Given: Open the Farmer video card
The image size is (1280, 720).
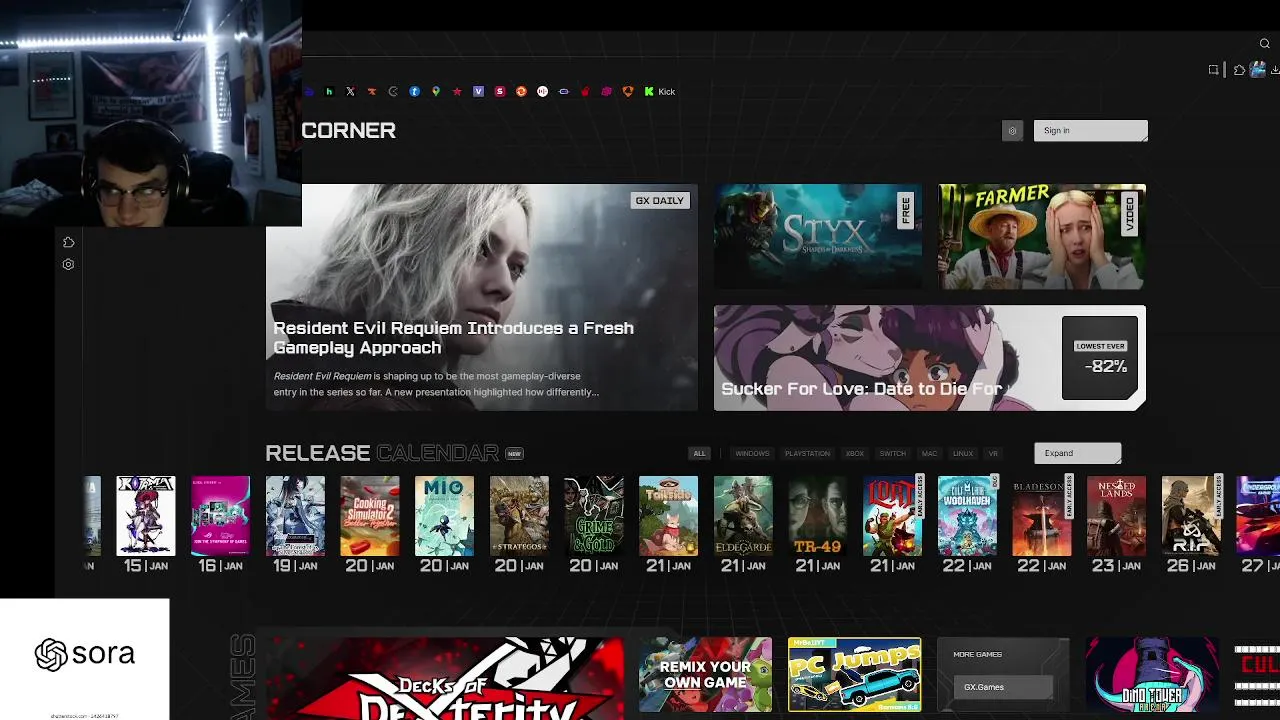Looking at the screenshot, I should point(1042,237).
